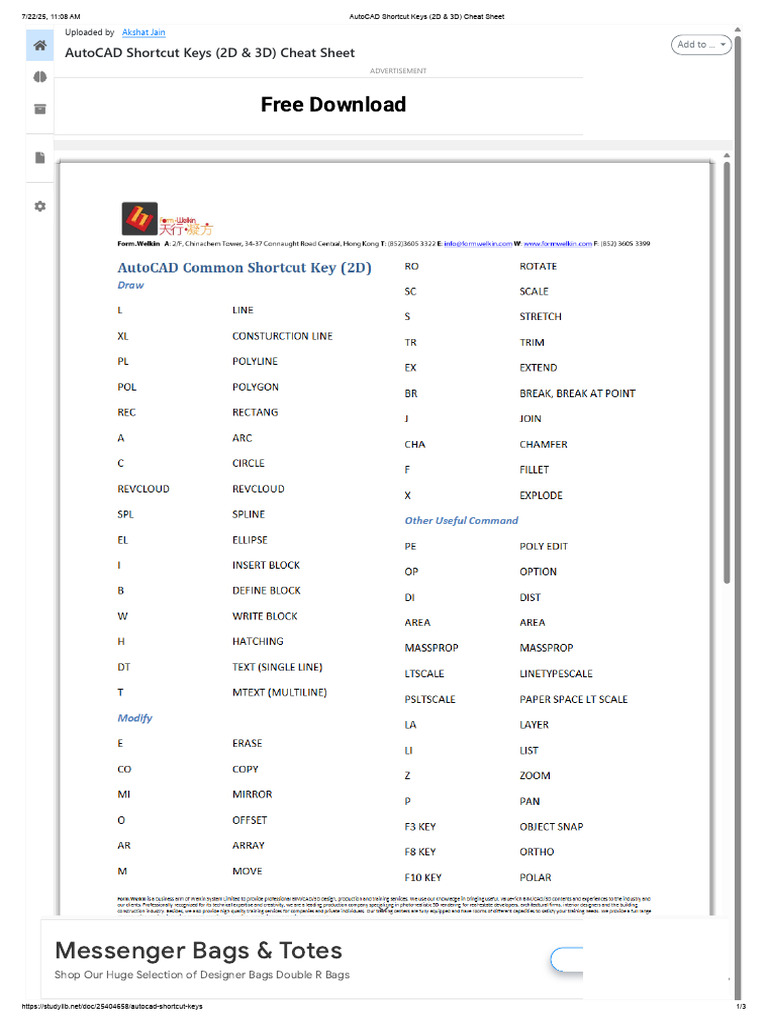Click the AutoCAD Shortcut Keys page title

coord(210,53)
